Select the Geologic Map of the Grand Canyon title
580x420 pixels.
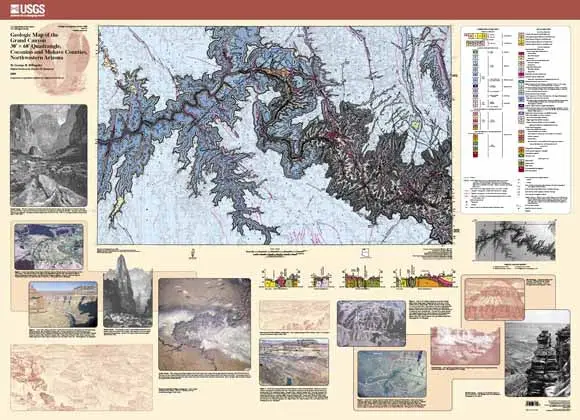(x=48, y=46)
